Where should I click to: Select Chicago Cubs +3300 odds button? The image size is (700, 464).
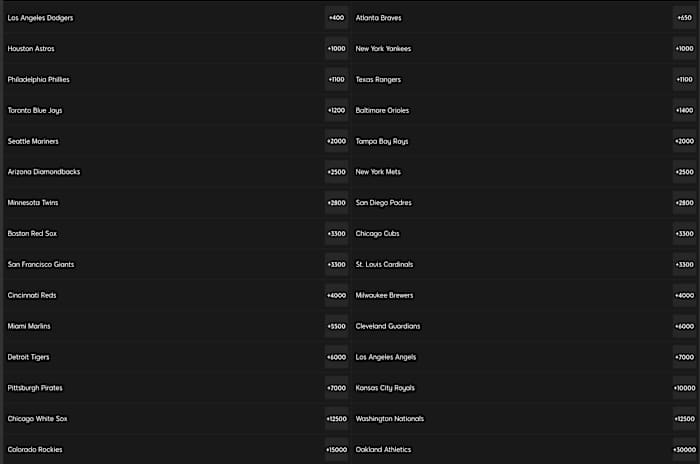[x=684, y=234]
